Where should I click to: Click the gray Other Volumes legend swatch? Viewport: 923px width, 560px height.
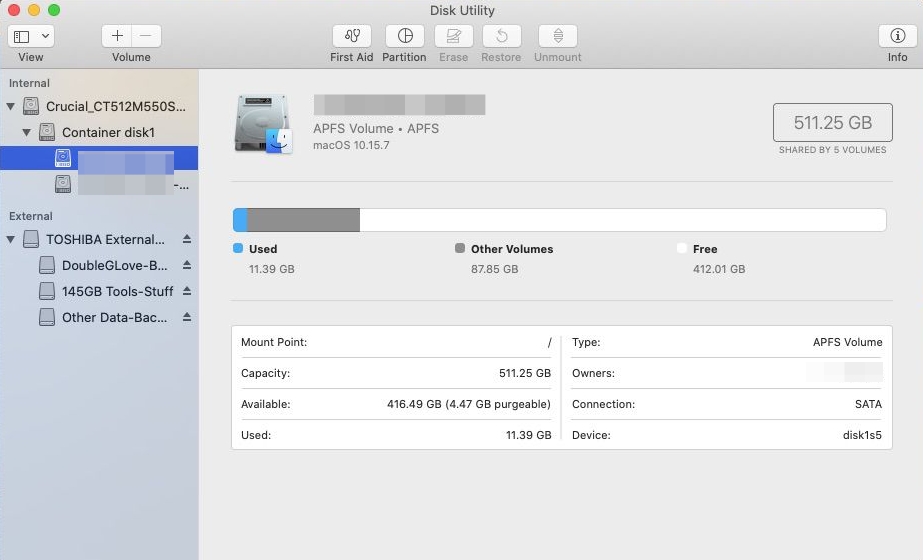[x=460, y=248]
